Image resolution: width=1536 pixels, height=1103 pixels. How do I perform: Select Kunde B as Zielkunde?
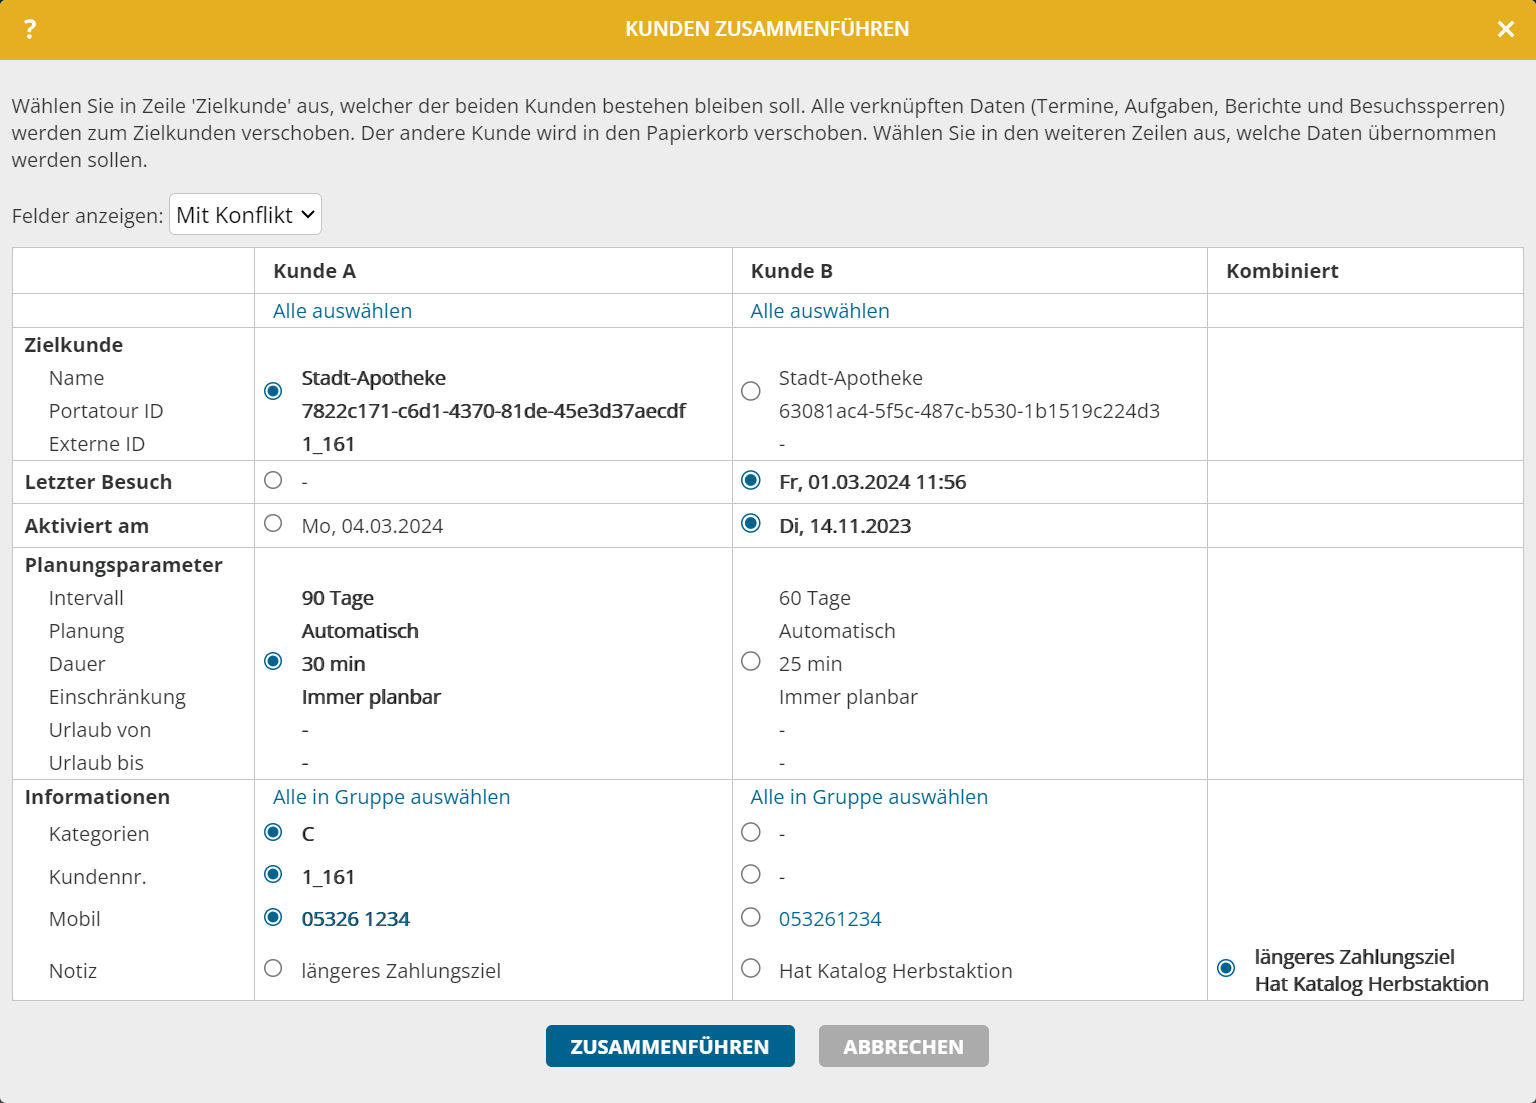tap(751, 391)
